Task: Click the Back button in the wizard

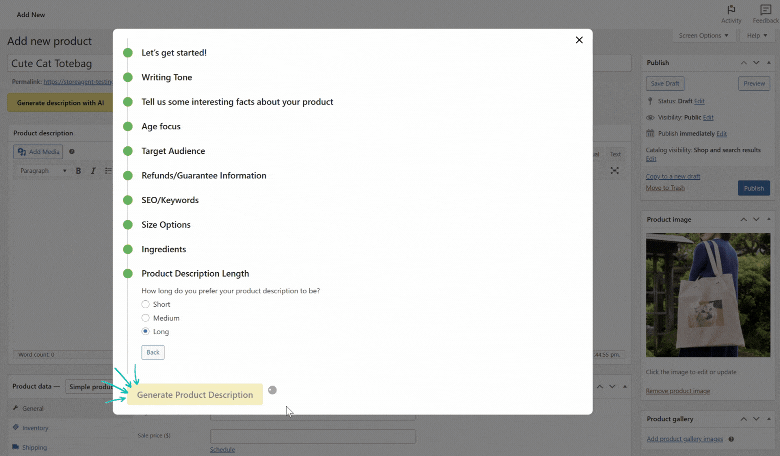Action: point(153,352)
